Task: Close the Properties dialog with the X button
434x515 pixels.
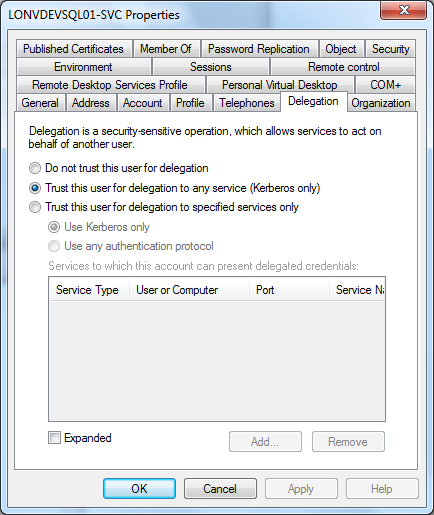Action: pyautogui.click(x=404, y=10)
